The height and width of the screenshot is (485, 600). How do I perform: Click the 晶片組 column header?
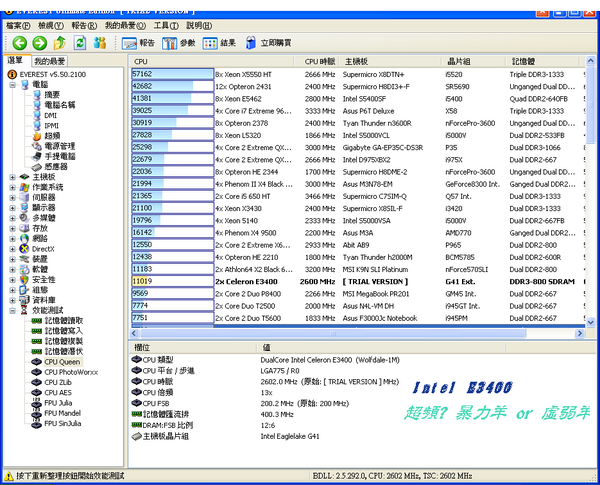click(x=473, y=62)
